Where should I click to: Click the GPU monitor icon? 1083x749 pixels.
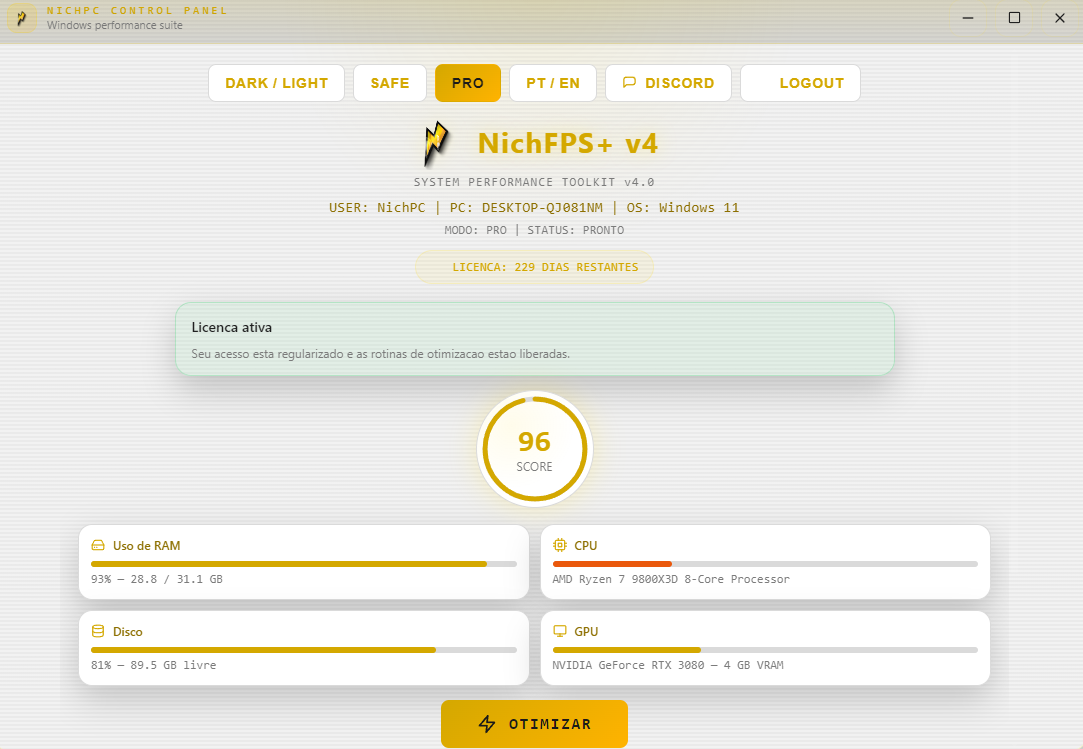click(x=559, y=632)
